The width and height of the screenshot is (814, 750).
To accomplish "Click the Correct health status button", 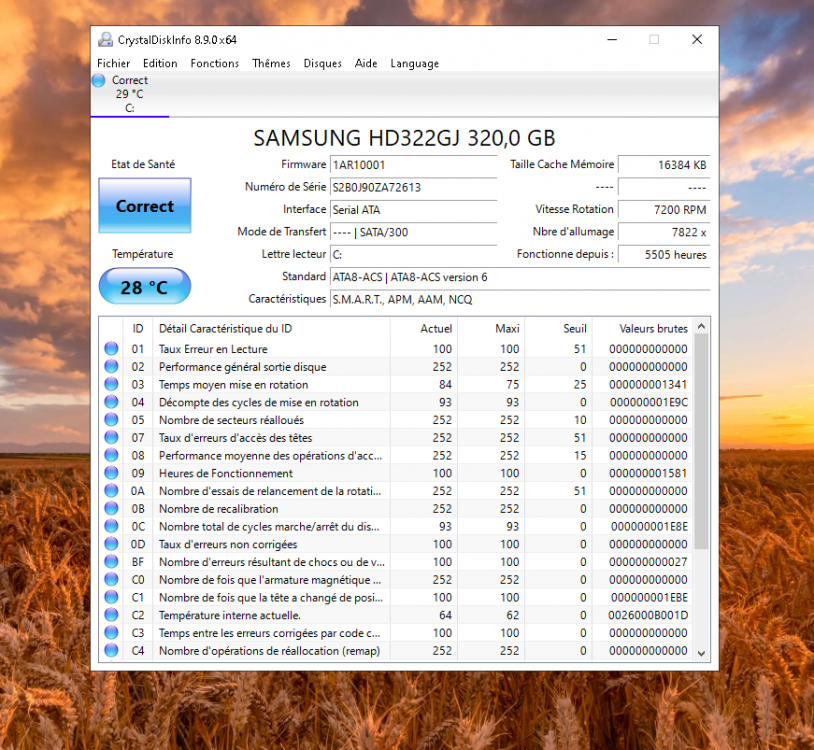I will [x=145, y=206].
